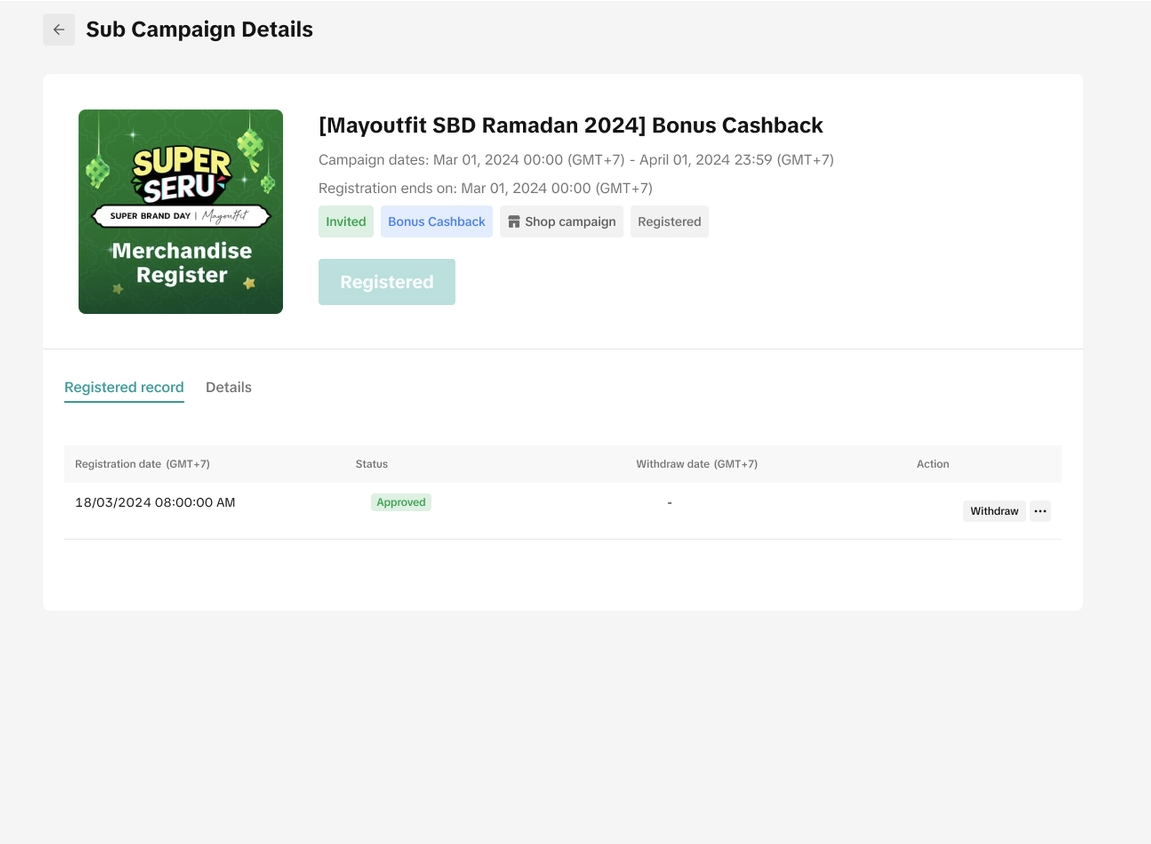
Task: Open the three-dot more actions menu
Action: pos(1040,511)
